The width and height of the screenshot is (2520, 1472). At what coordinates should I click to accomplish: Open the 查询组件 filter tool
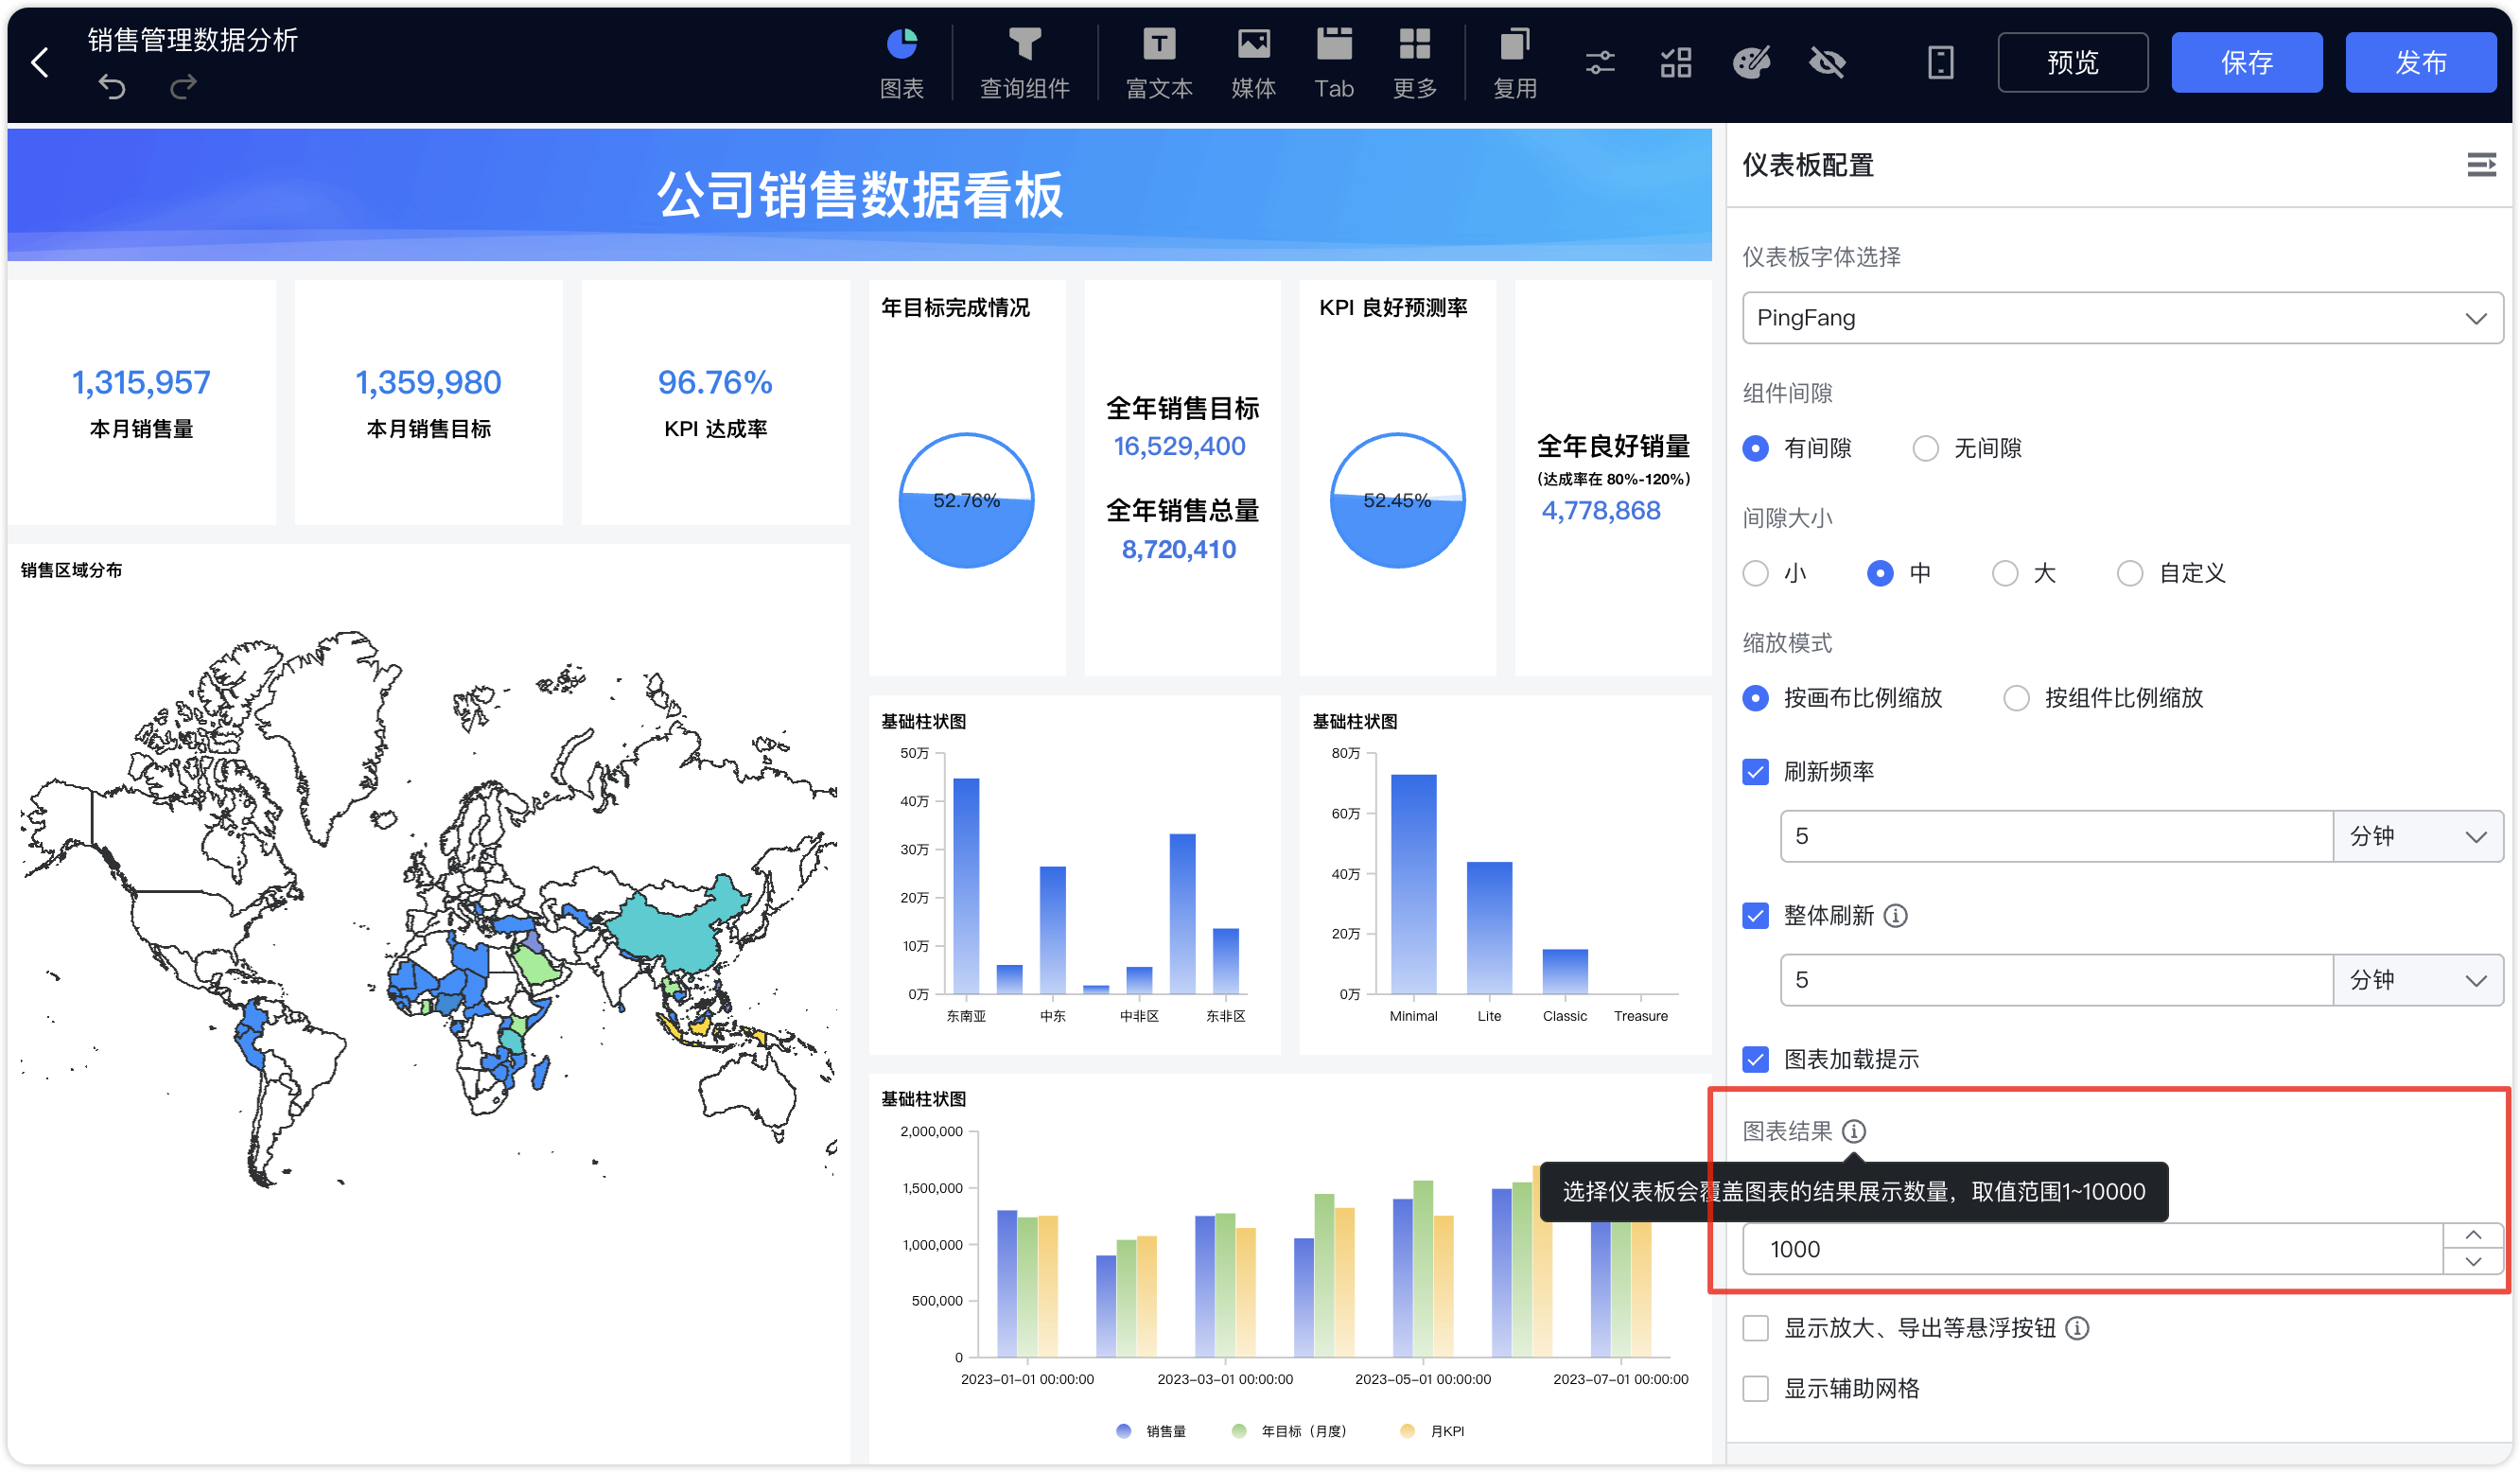[1024, 63]
